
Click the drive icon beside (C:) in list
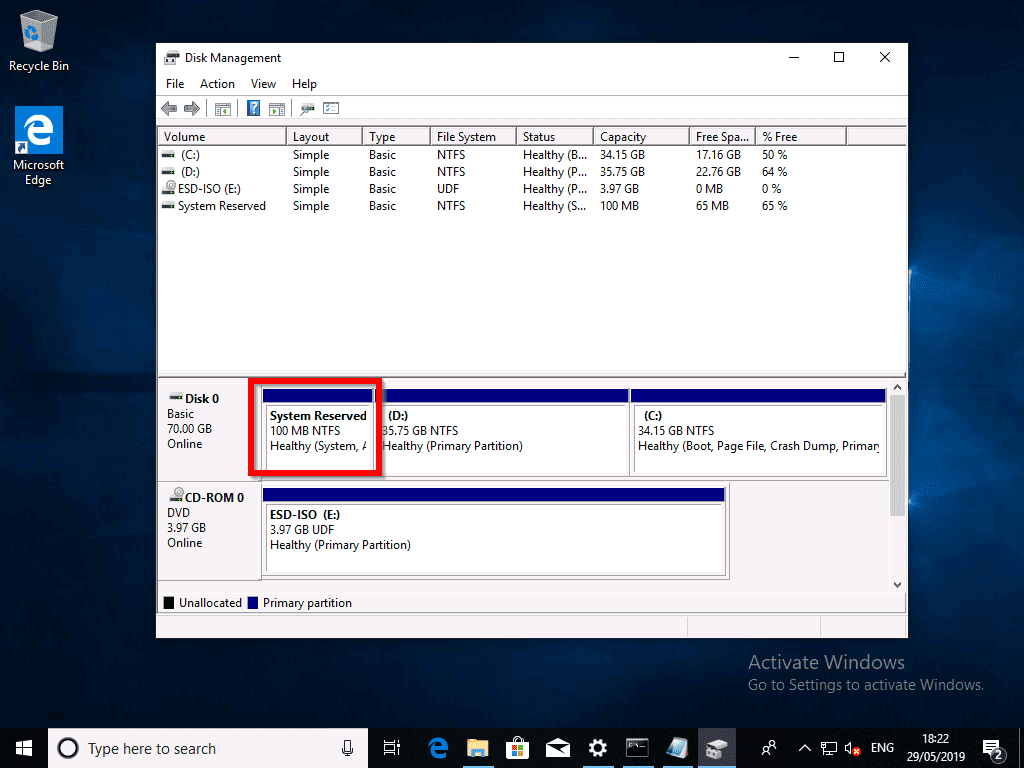(x=168, y=155)
